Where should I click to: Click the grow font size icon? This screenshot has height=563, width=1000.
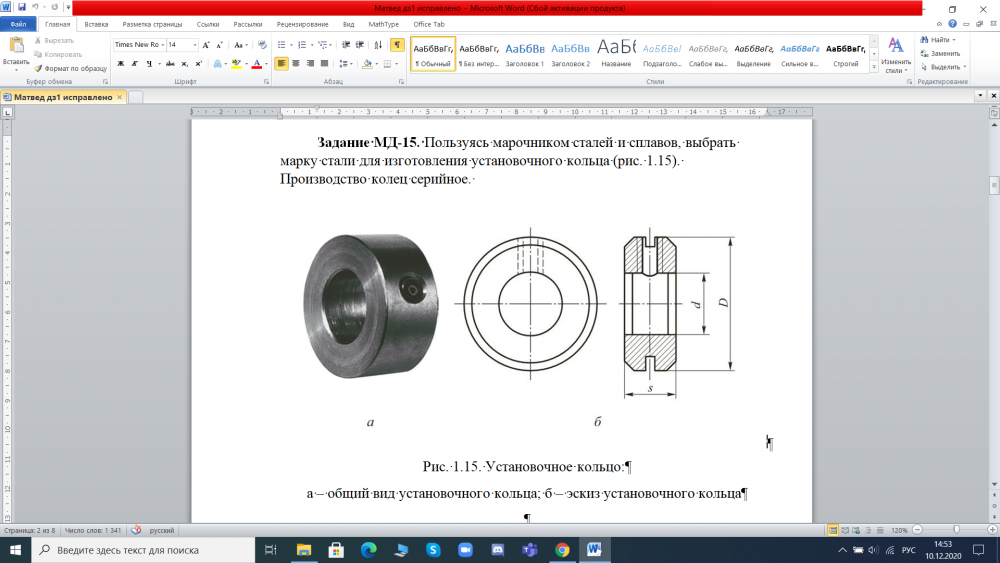(x=208, y=45)
